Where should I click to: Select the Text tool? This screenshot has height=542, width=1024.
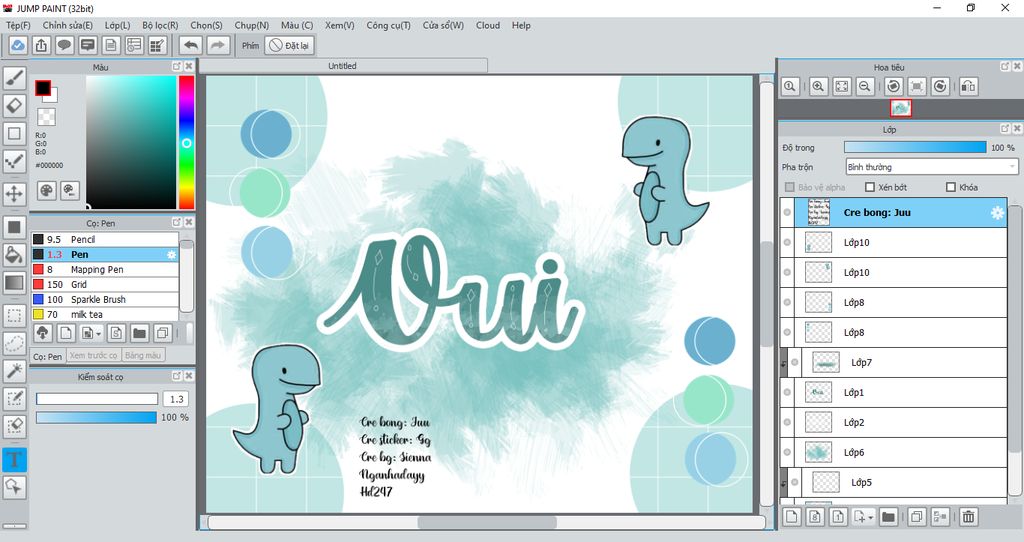pos(14,459)
